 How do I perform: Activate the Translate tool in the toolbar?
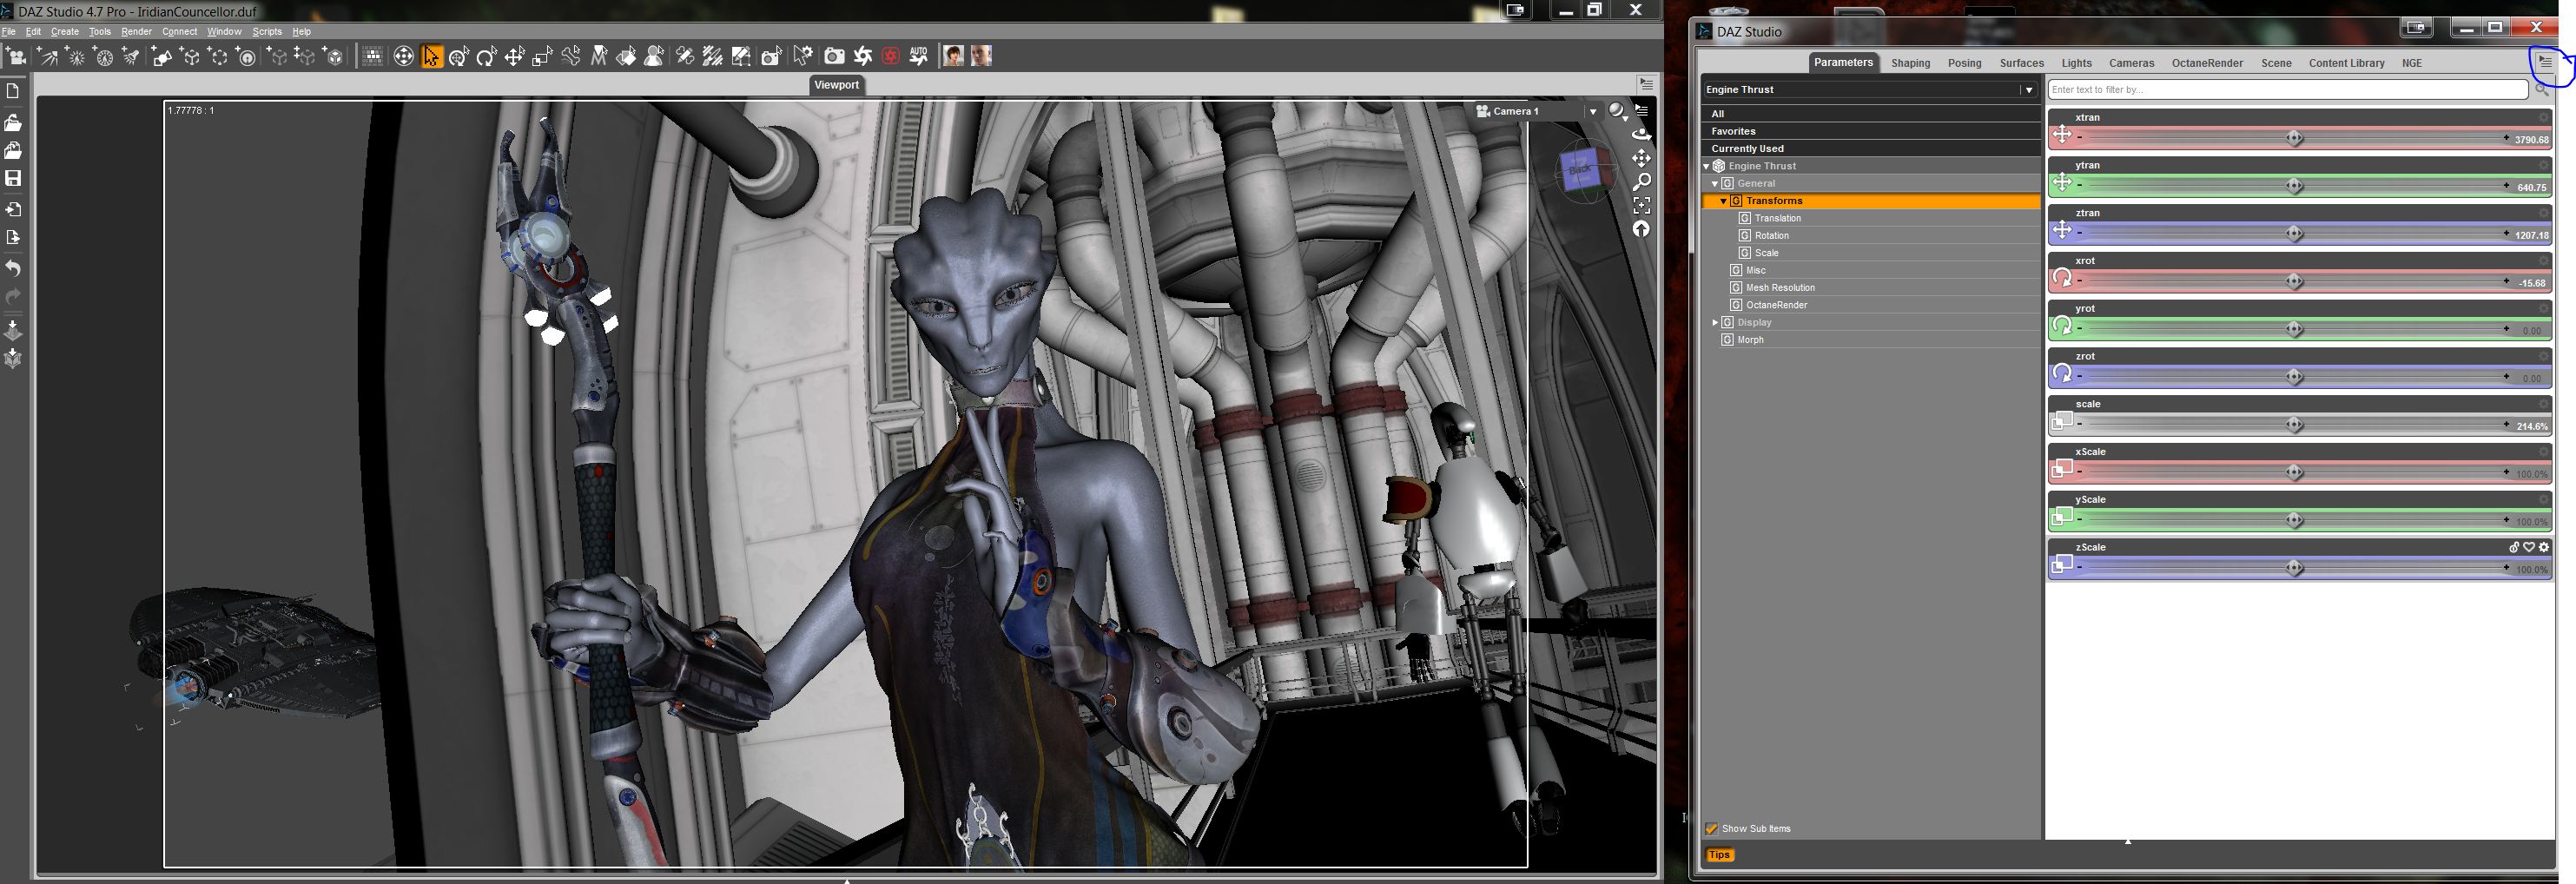[x=514, y=57]
